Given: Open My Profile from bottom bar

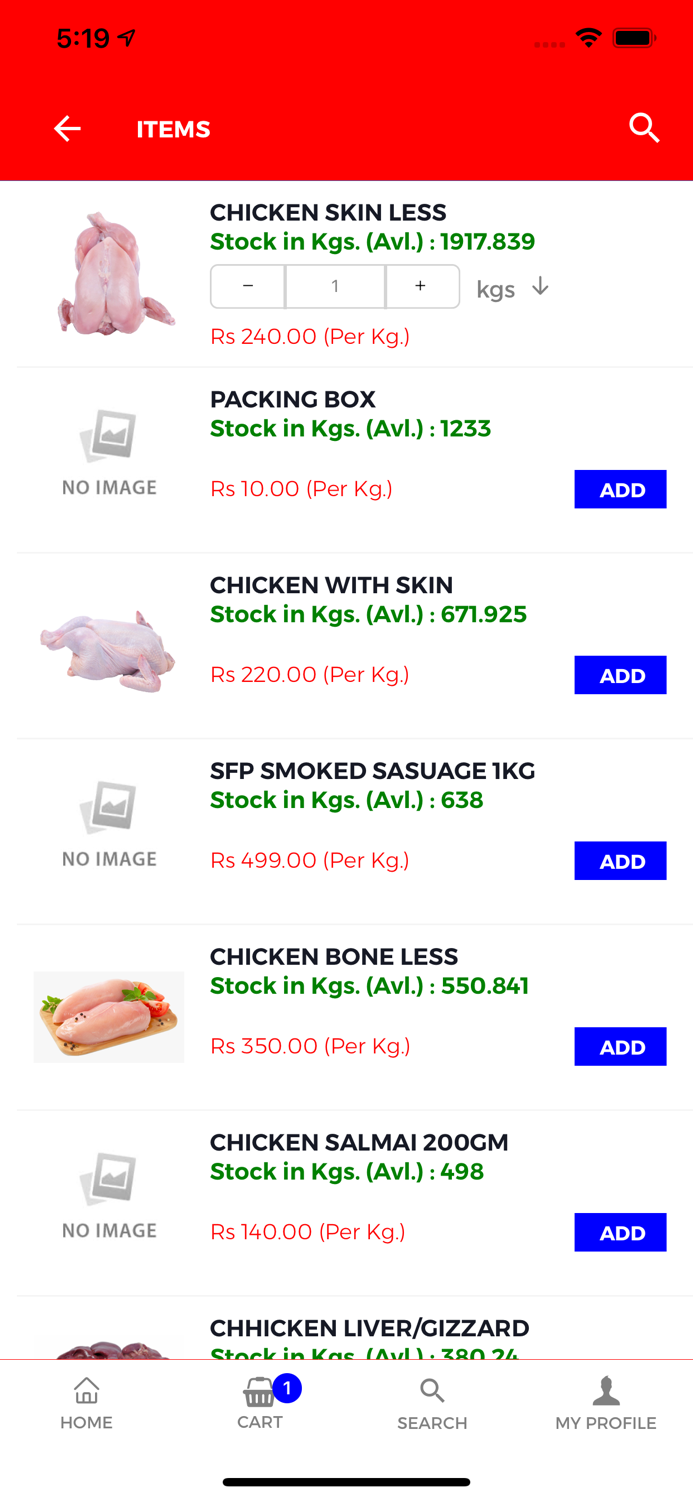Looking at the screenshot, I should (606, 1402).
